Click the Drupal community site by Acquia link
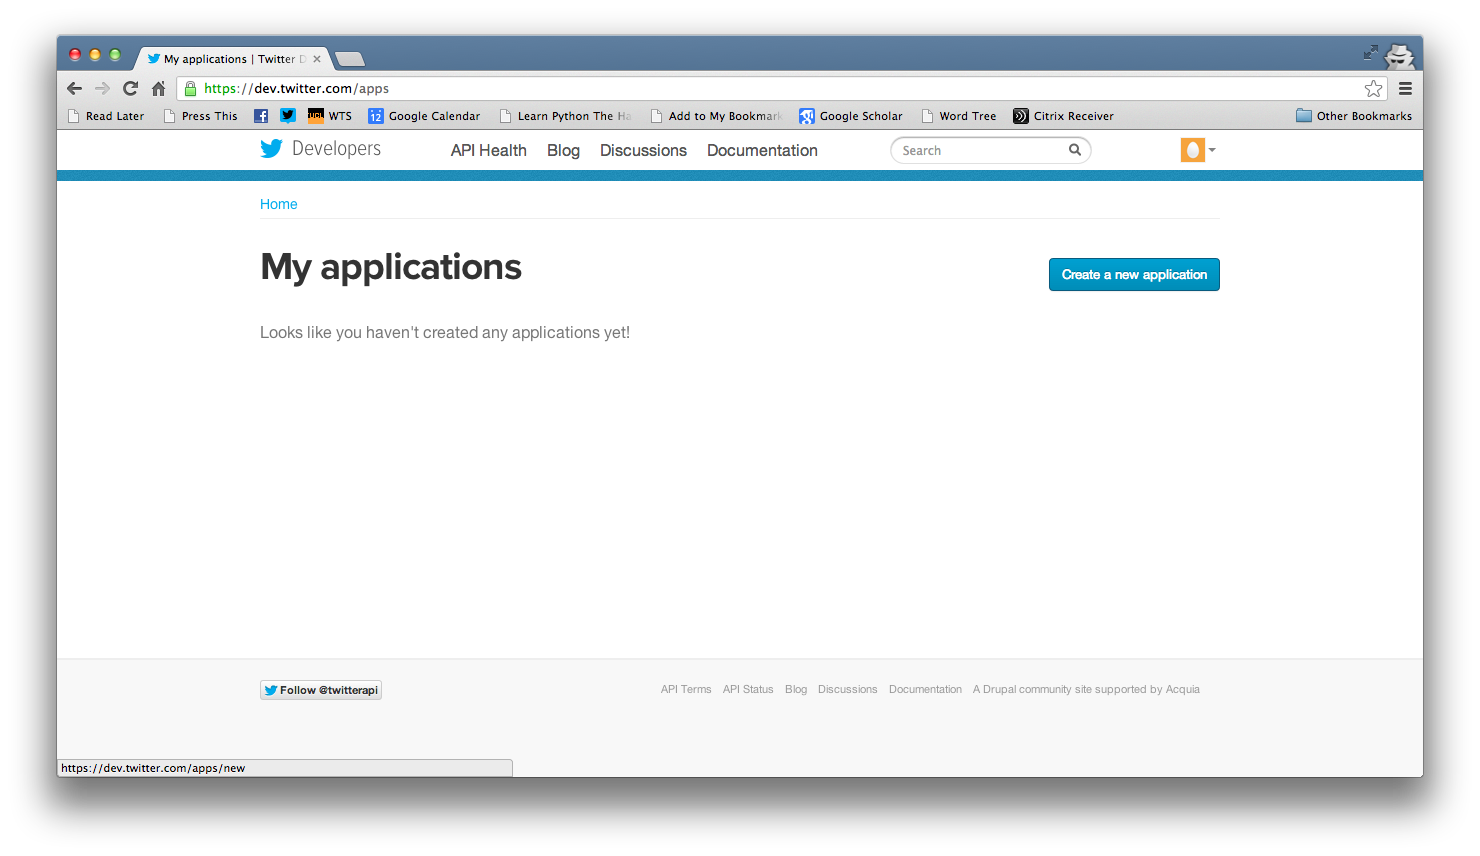 coord(1086,689)
